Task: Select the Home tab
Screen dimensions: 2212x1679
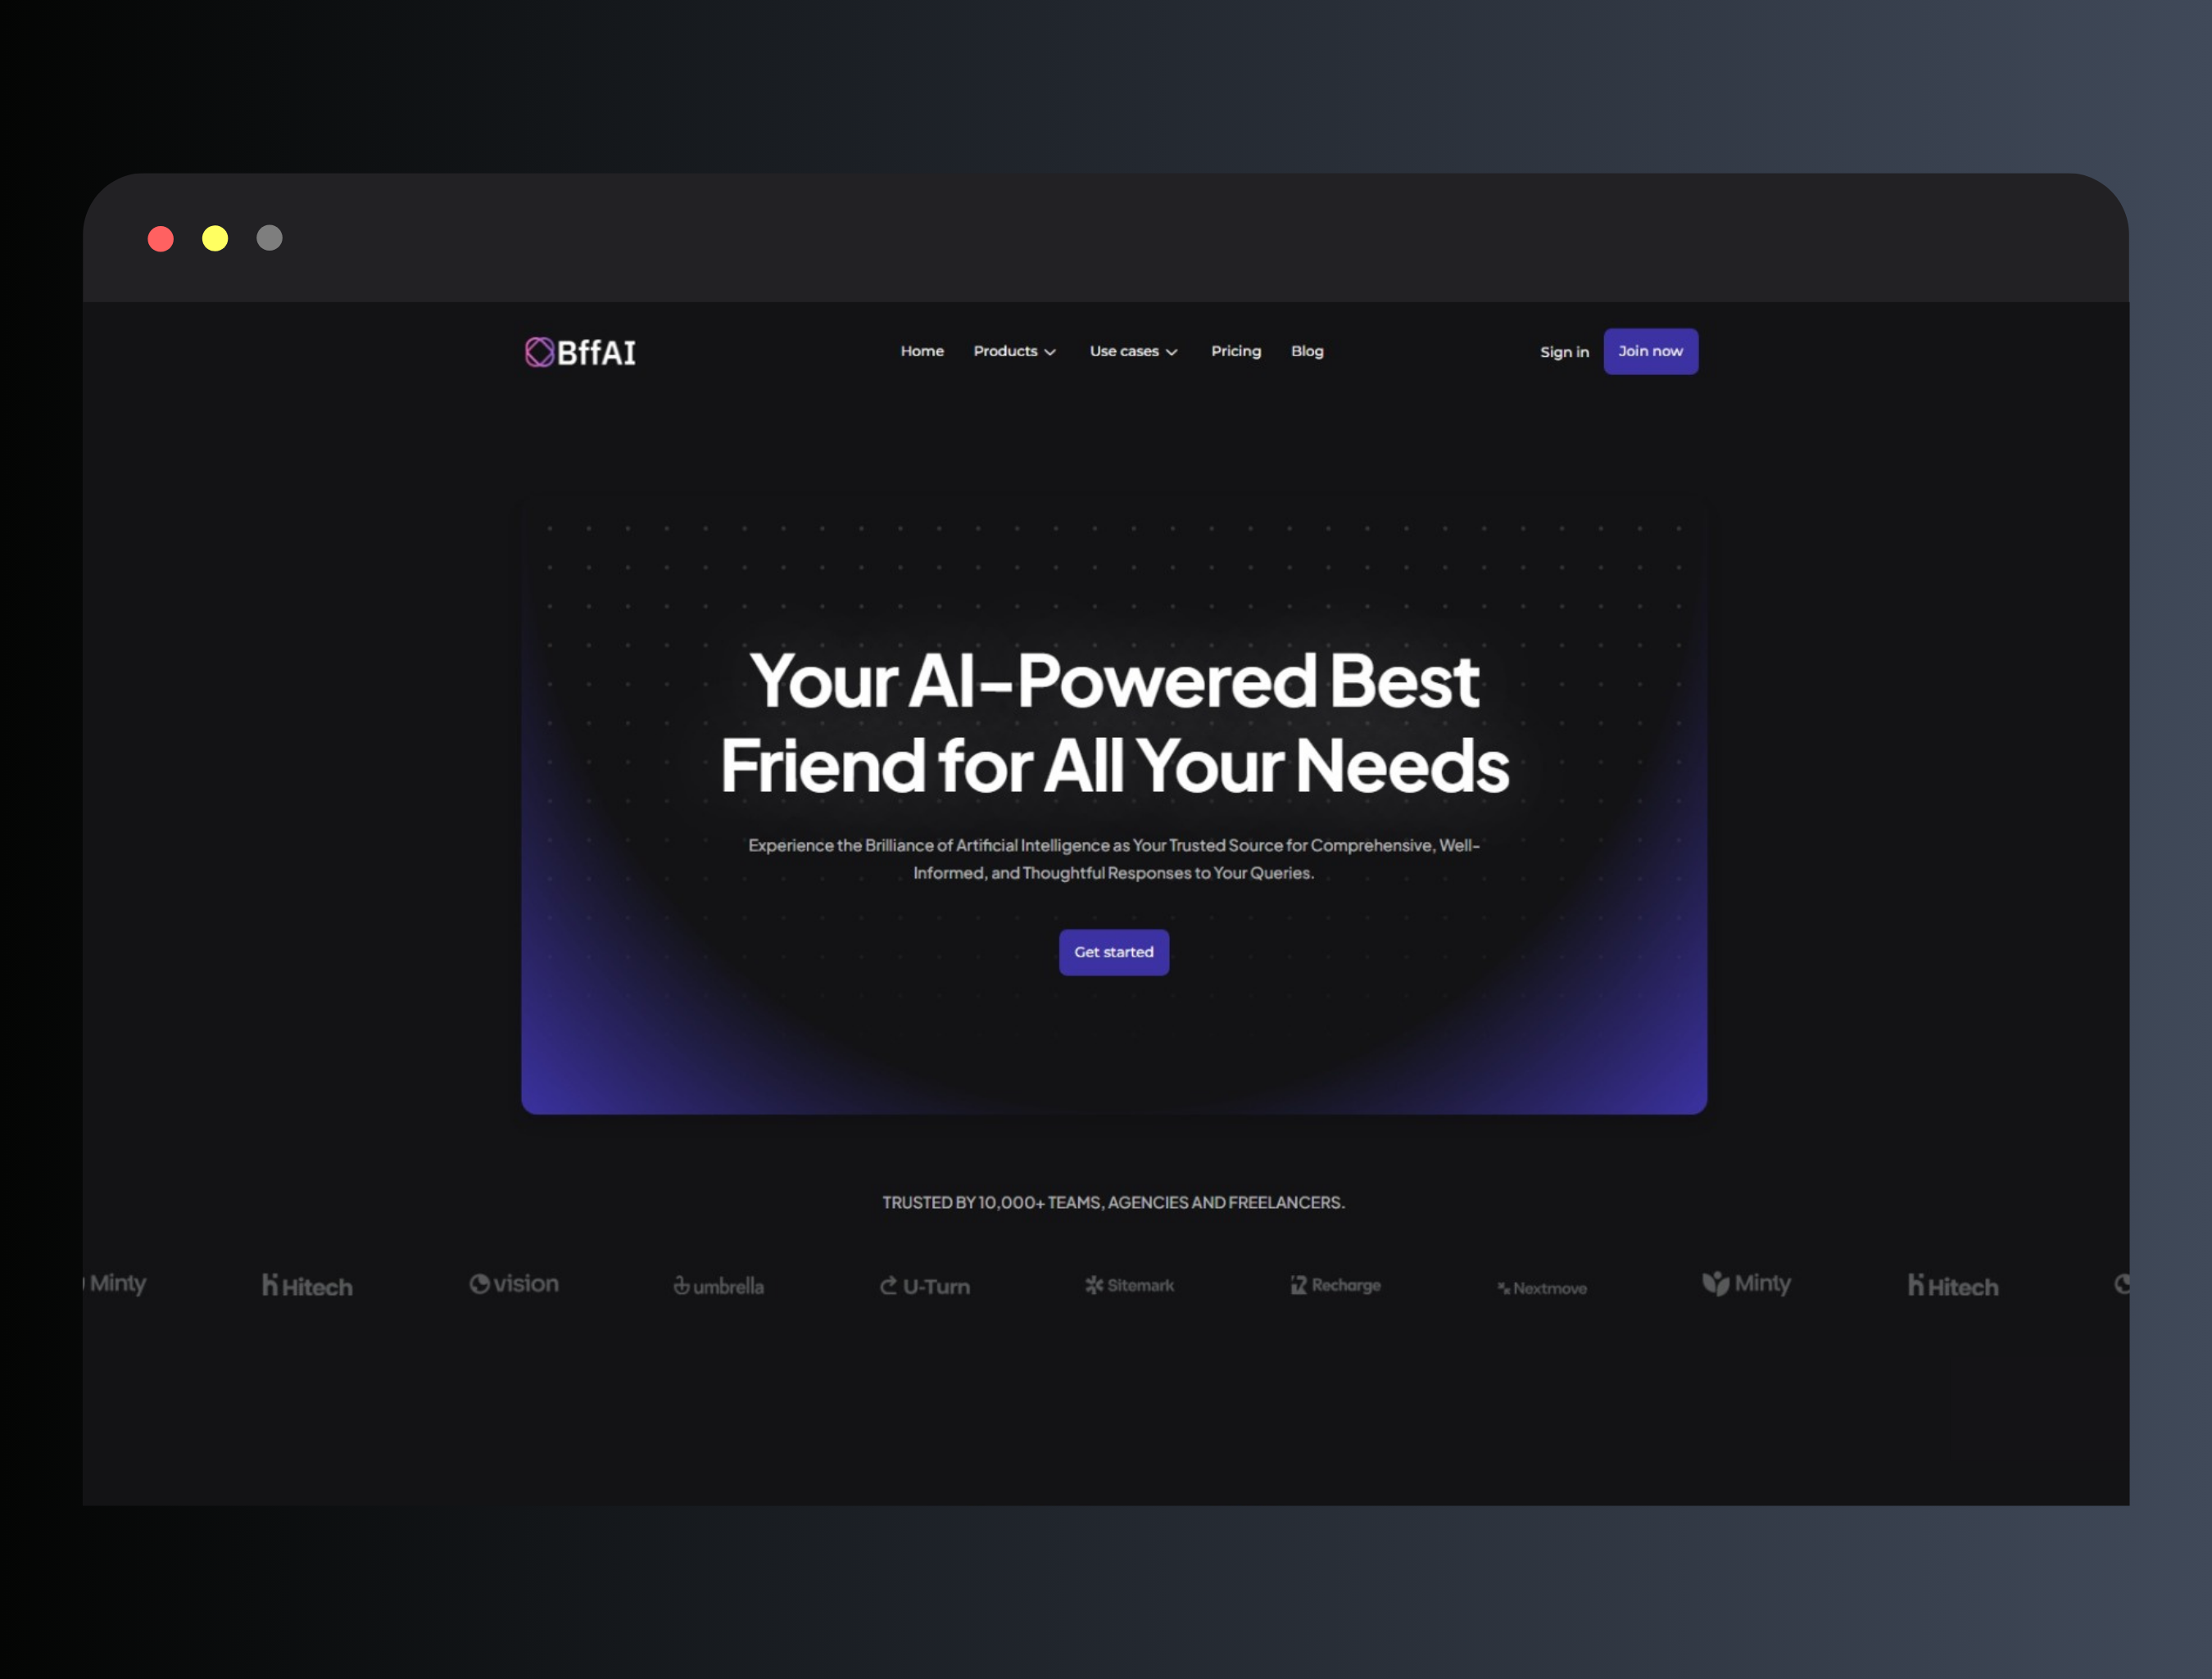Action: [921, 351]
